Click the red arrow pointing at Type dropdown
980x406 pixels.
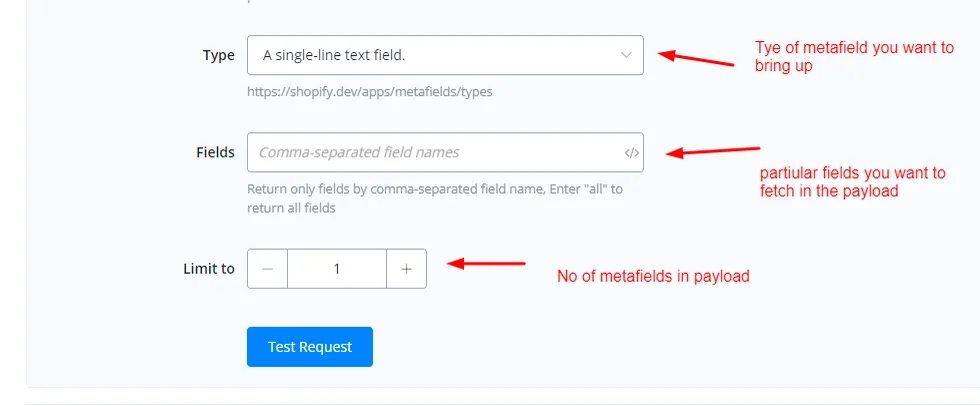pyautogui.click(x=696, y=57)
